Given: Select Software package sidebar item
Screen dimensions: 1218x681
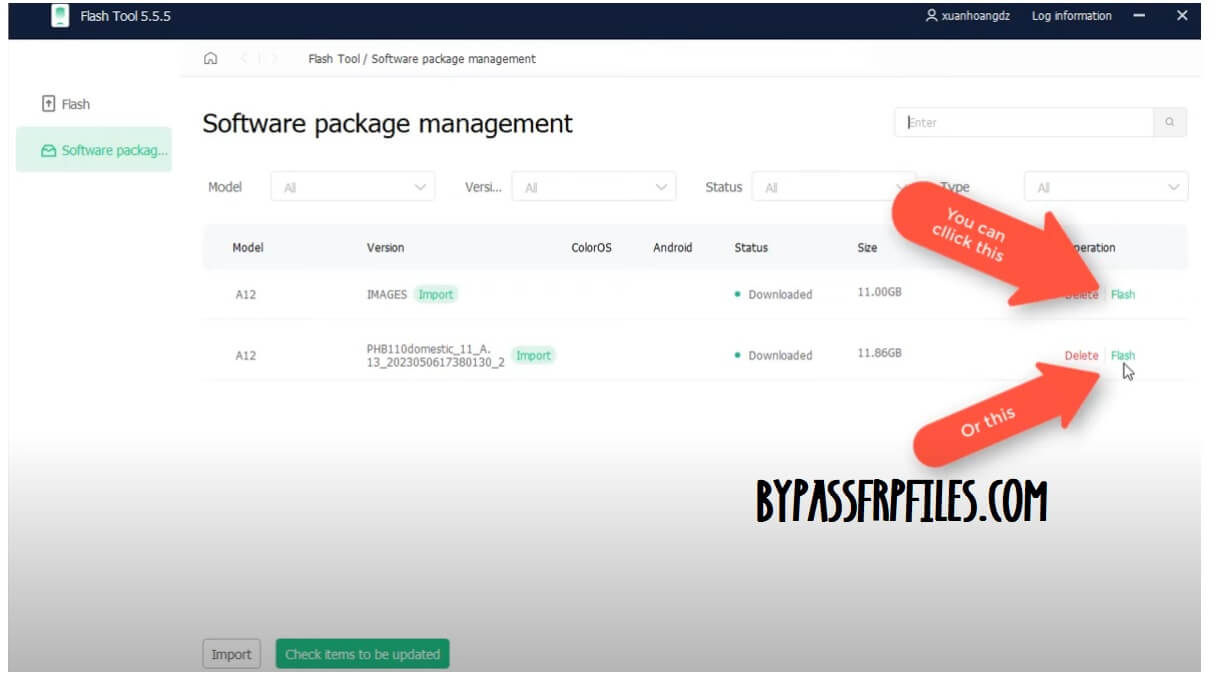Looking at the screenshot, I should click(94, 150).
